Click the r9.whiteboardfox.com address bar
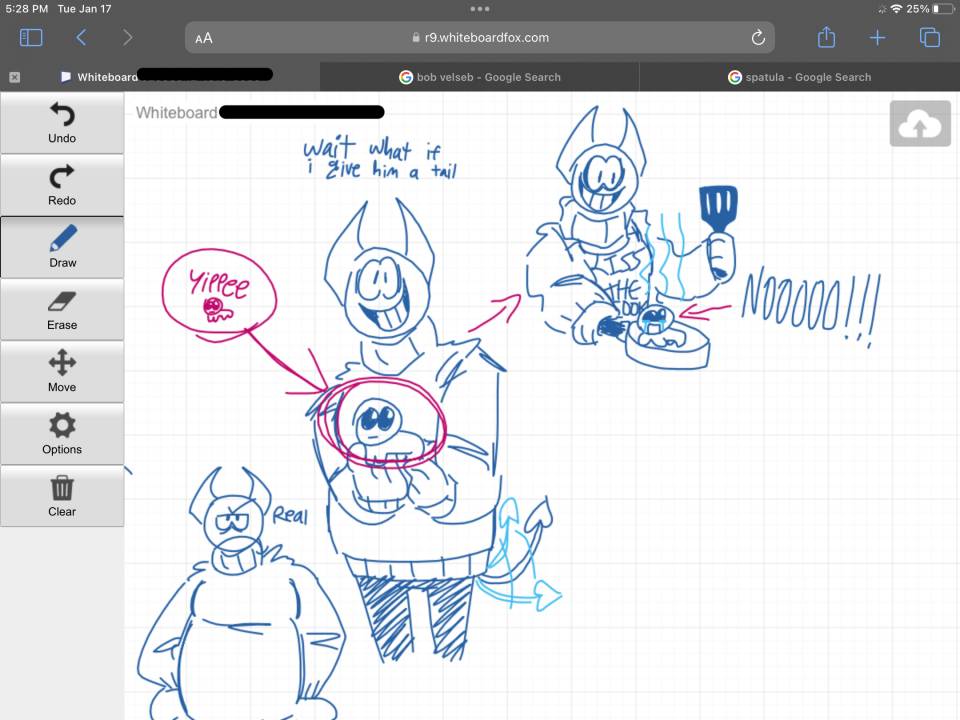 [x=480, y=38]
